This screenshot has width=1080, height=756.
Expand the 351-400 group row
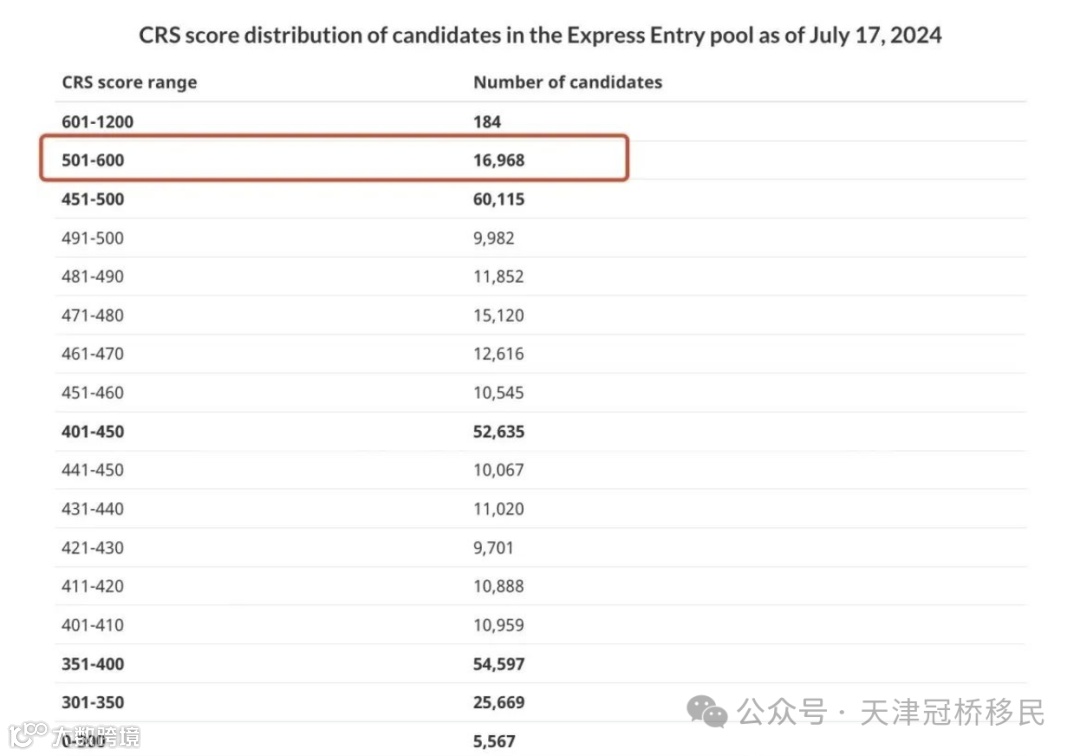94,664
